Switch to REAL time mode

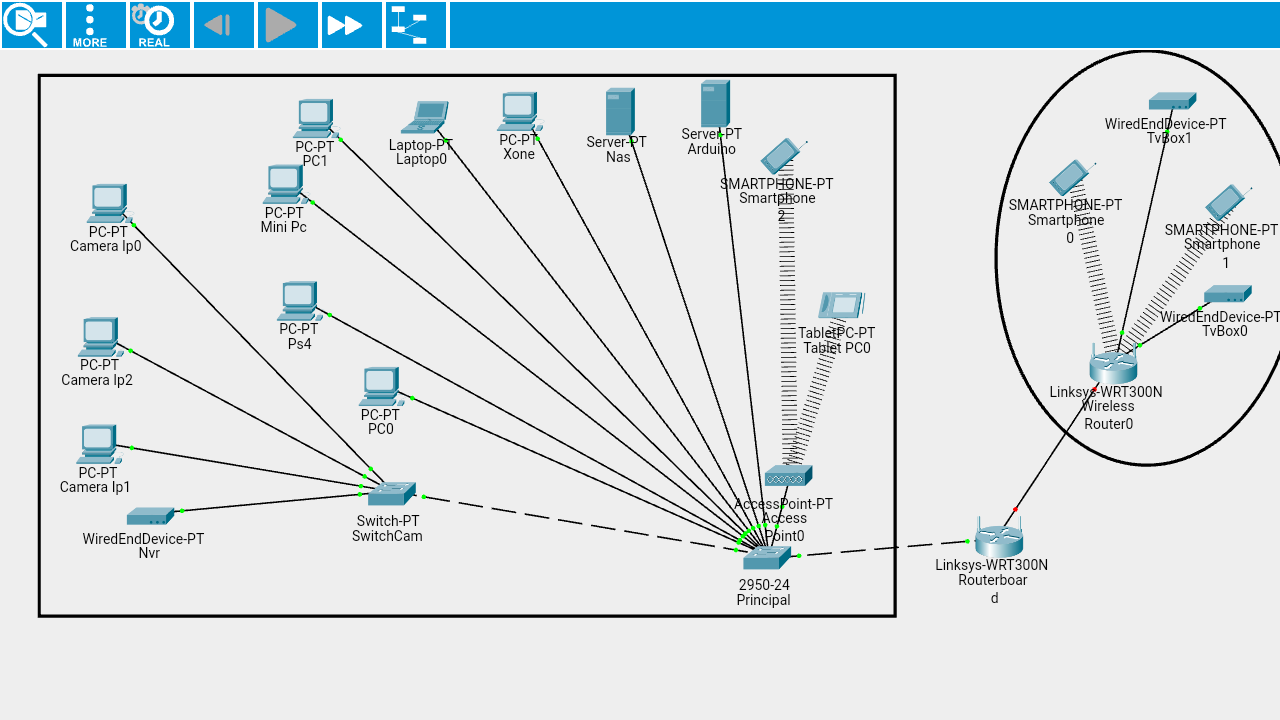click(x=160, y=25)
